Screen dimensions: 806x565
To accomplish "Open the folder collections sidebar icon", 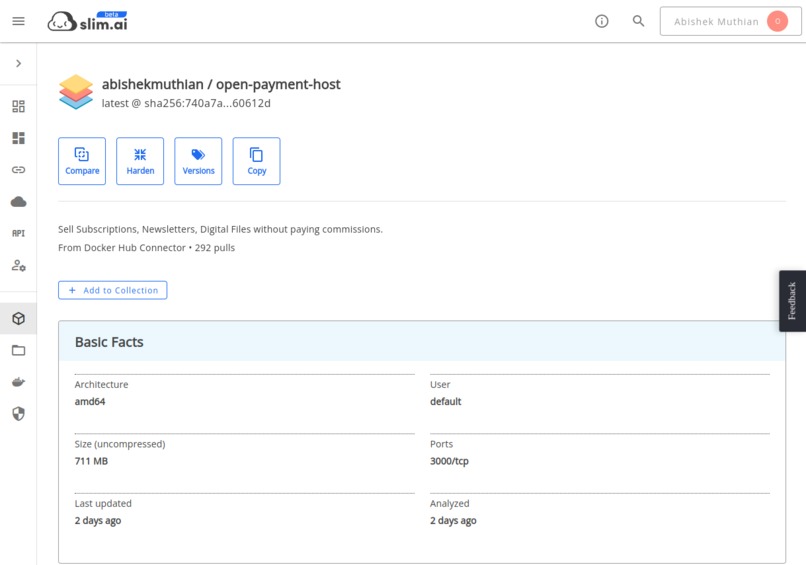I will point(19,351).
